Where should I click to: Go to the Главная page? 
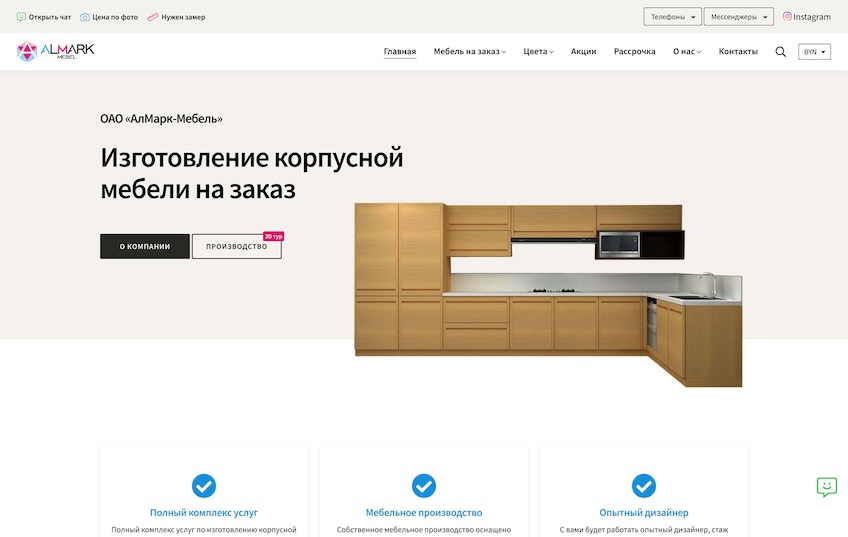click(x=400, y=51)
